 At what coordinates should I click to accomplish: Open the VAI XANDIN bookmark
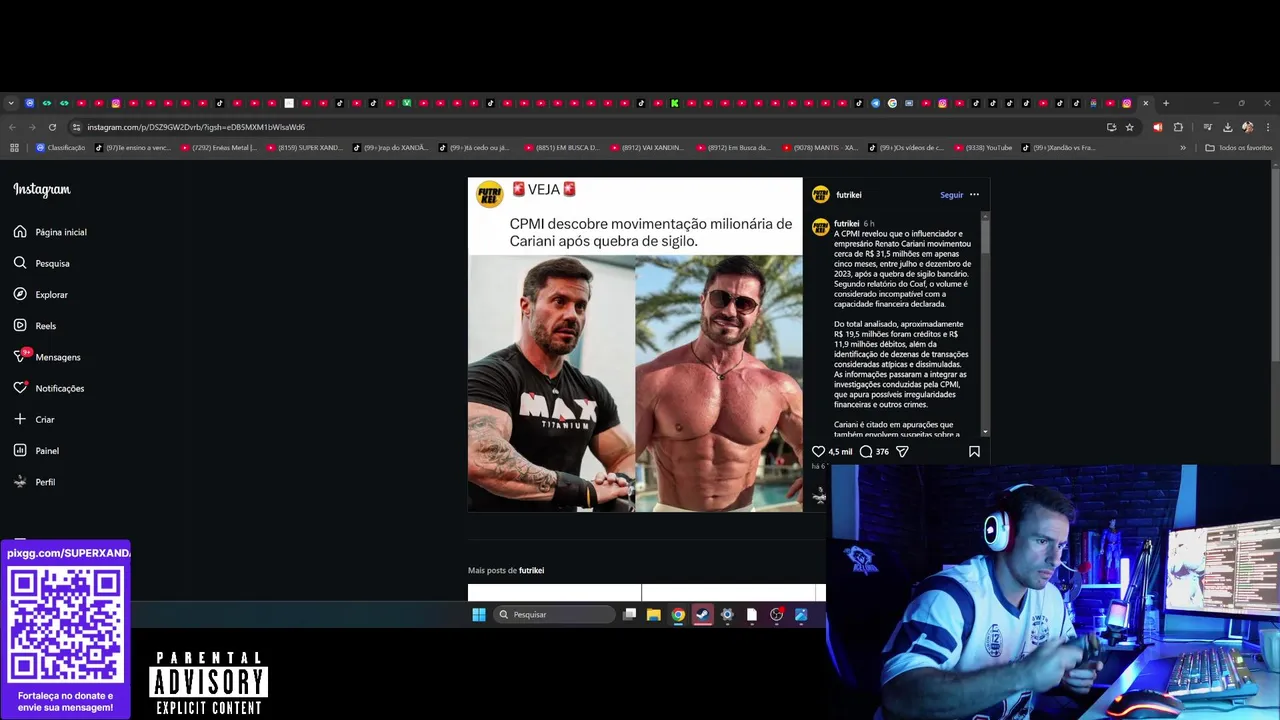tap(648, 148)
